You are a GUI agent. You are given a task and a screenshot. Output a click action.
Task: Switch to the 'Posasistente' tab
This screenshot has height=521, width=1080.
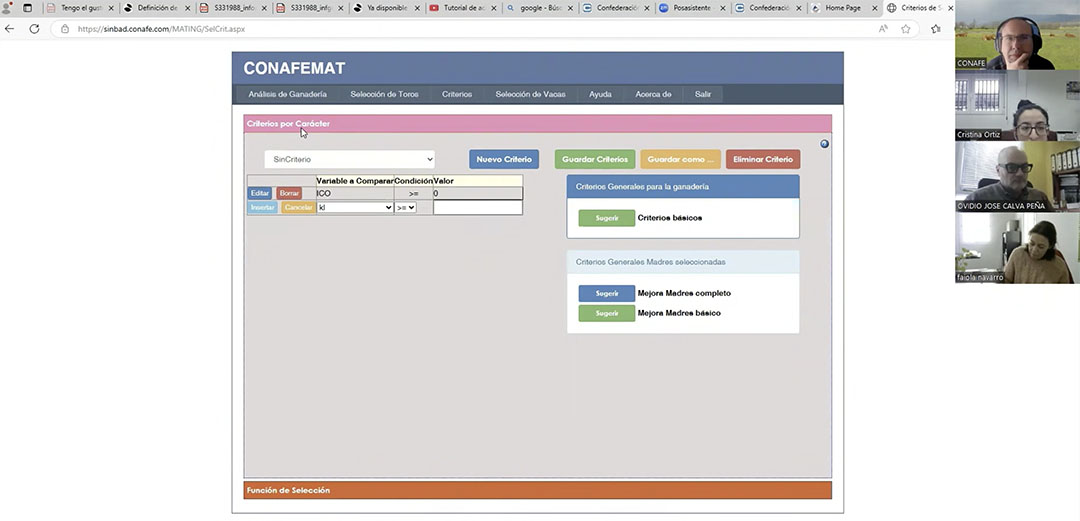point(691,8)
